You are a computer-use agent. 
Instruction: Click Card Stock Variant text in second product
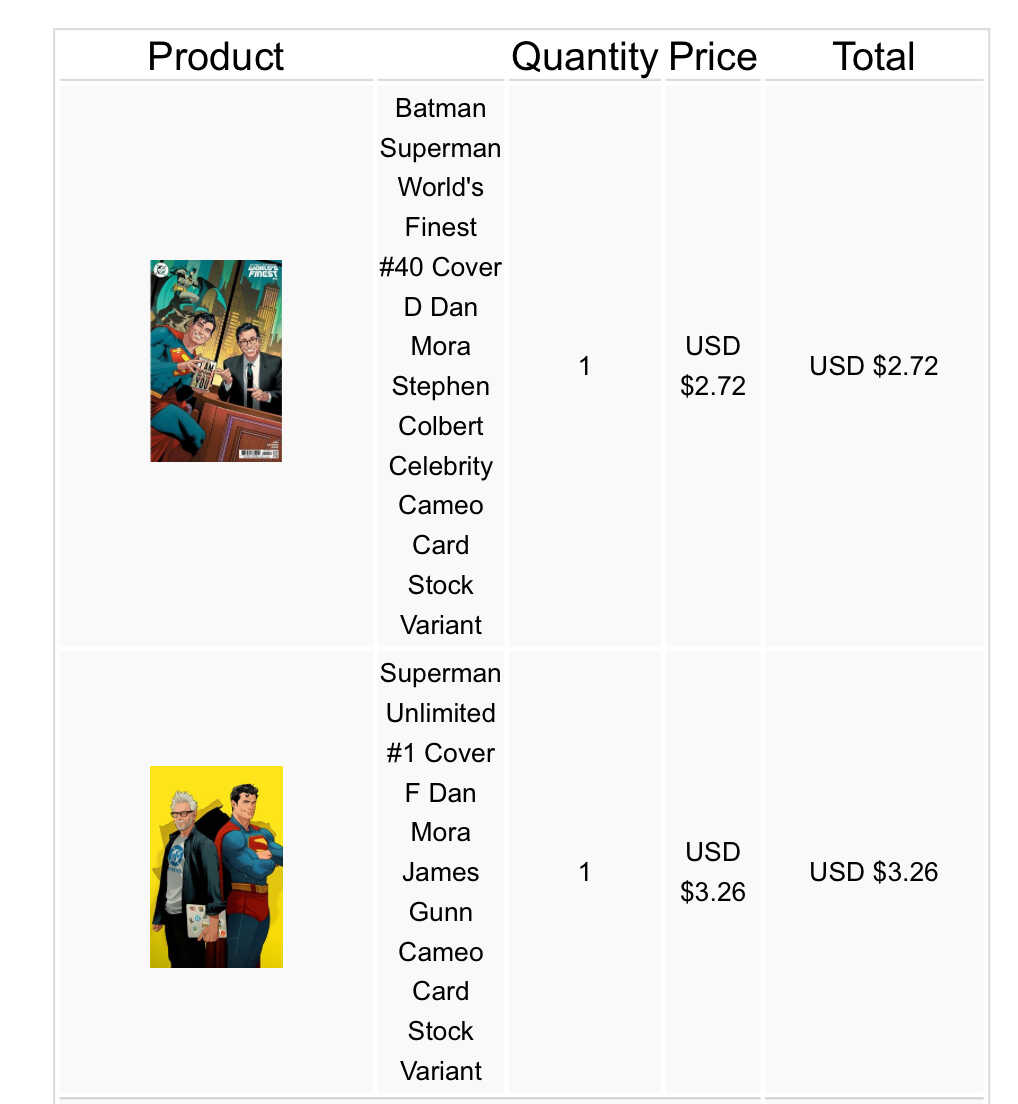tap(441, 1031)
